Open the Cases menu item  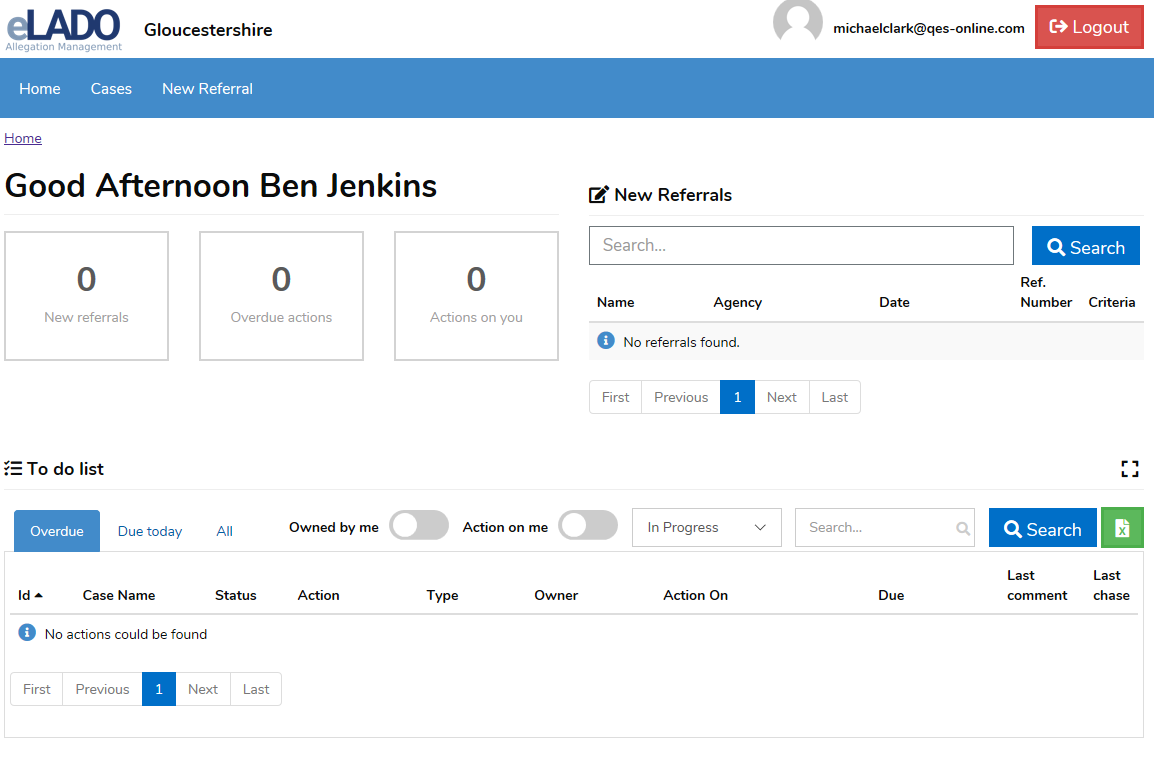[111, 89]
